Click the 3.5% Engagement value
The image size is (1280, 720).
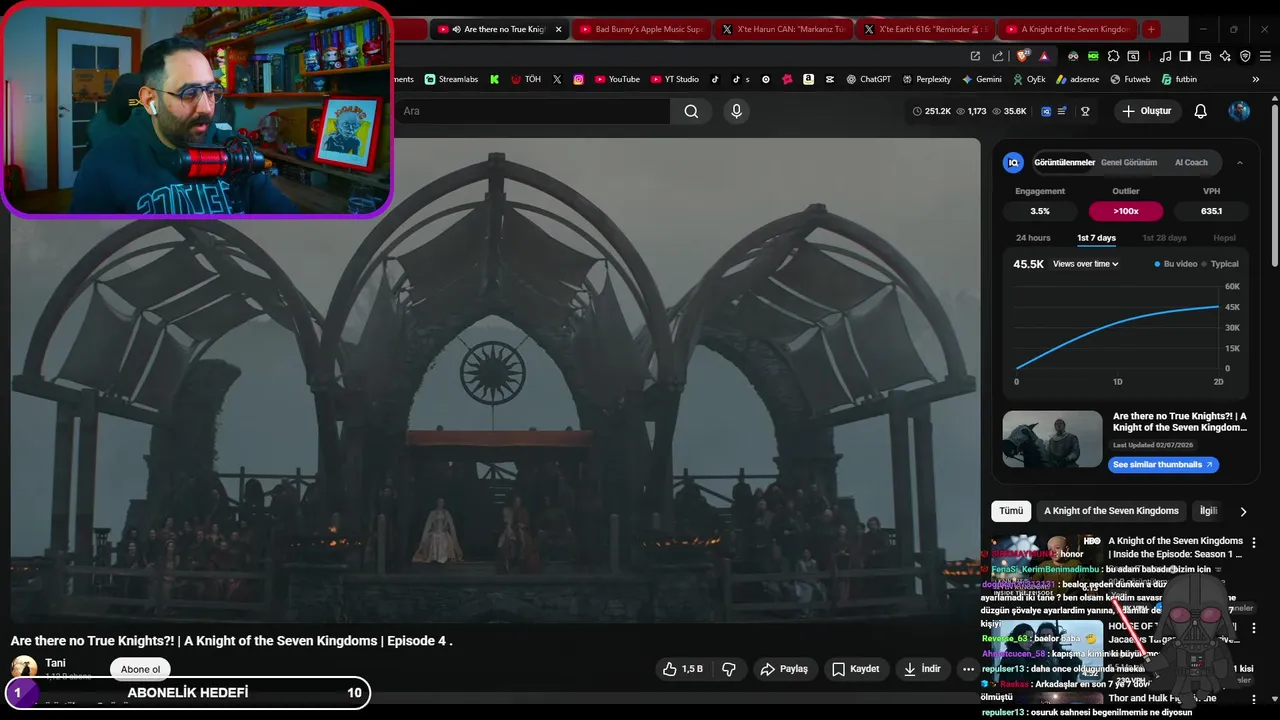(x=1040, y=211)
